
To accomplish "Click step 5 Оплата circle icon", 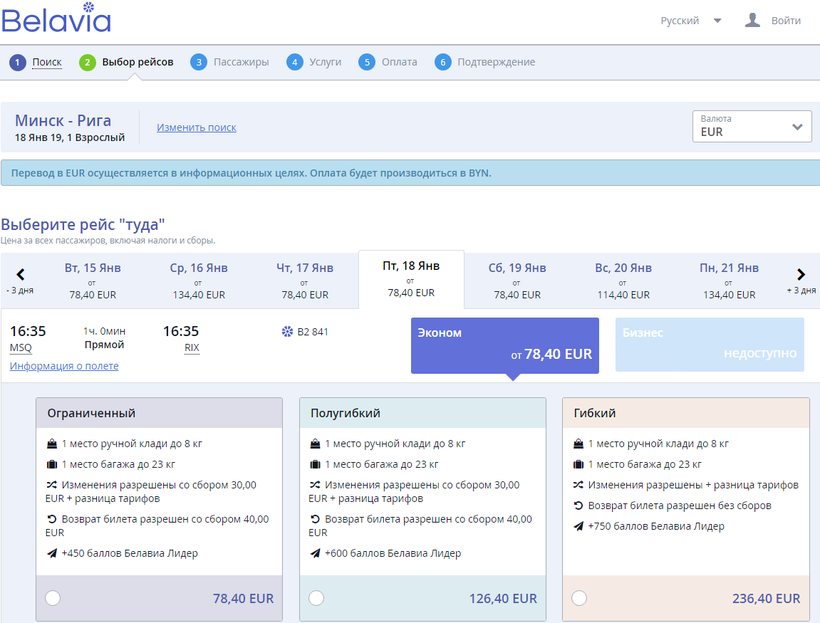I will click(x=367, y=62).
